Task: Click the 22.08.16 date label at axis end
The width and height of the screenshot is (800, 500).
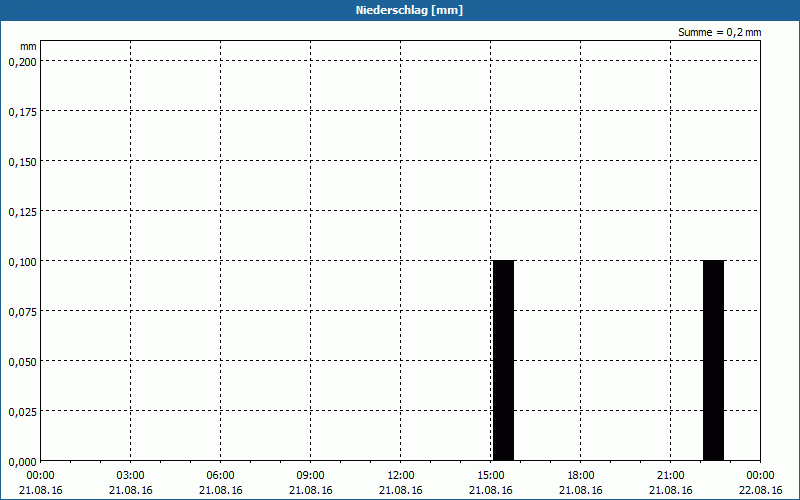Action: (761, 490)
